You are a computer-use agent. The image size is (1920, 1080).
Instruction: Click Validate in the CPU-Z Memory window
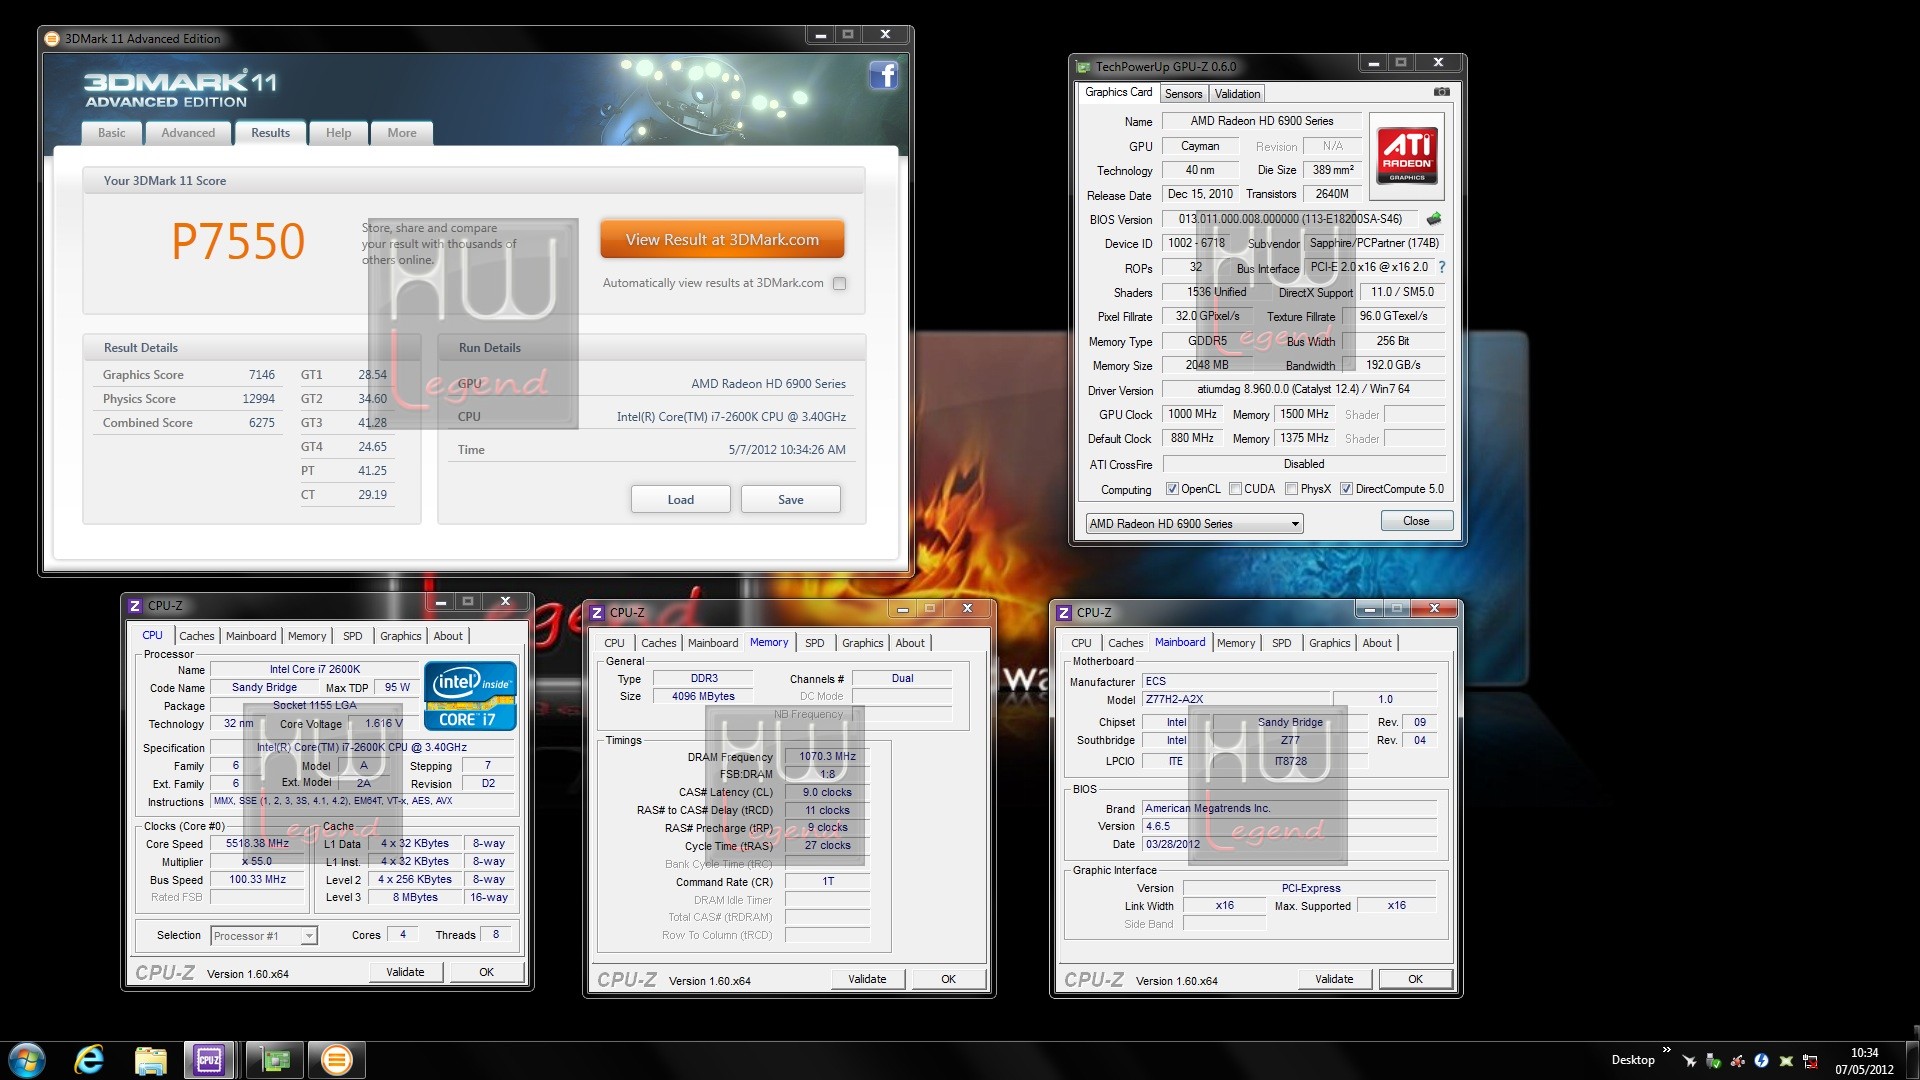[867, 979]
